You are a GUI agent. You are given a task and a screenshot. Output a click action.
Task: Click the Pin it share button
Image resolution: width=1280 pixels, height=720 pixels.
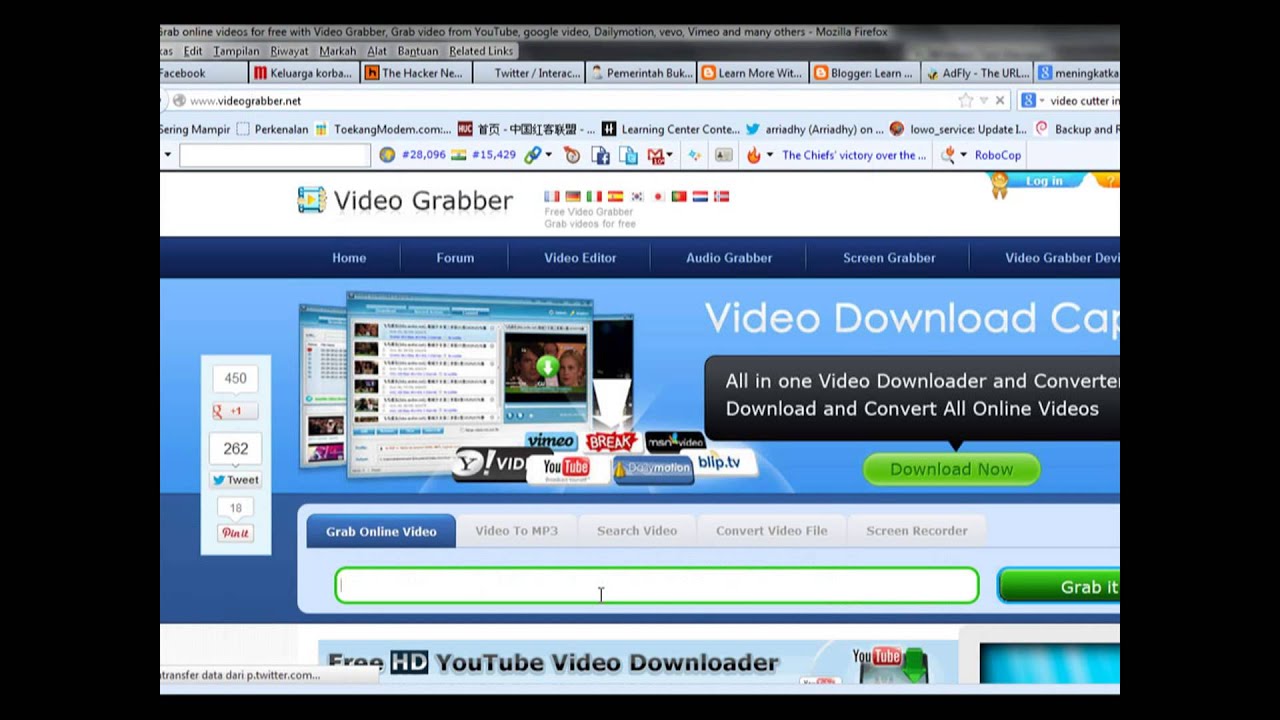click(236, 533)
